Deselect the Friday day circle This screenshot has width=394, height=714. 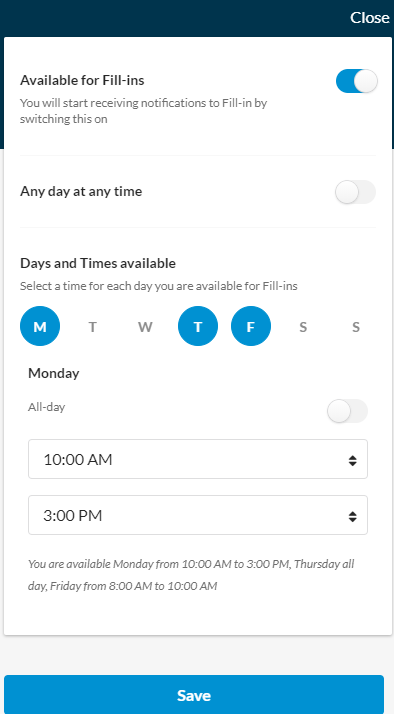251,326
